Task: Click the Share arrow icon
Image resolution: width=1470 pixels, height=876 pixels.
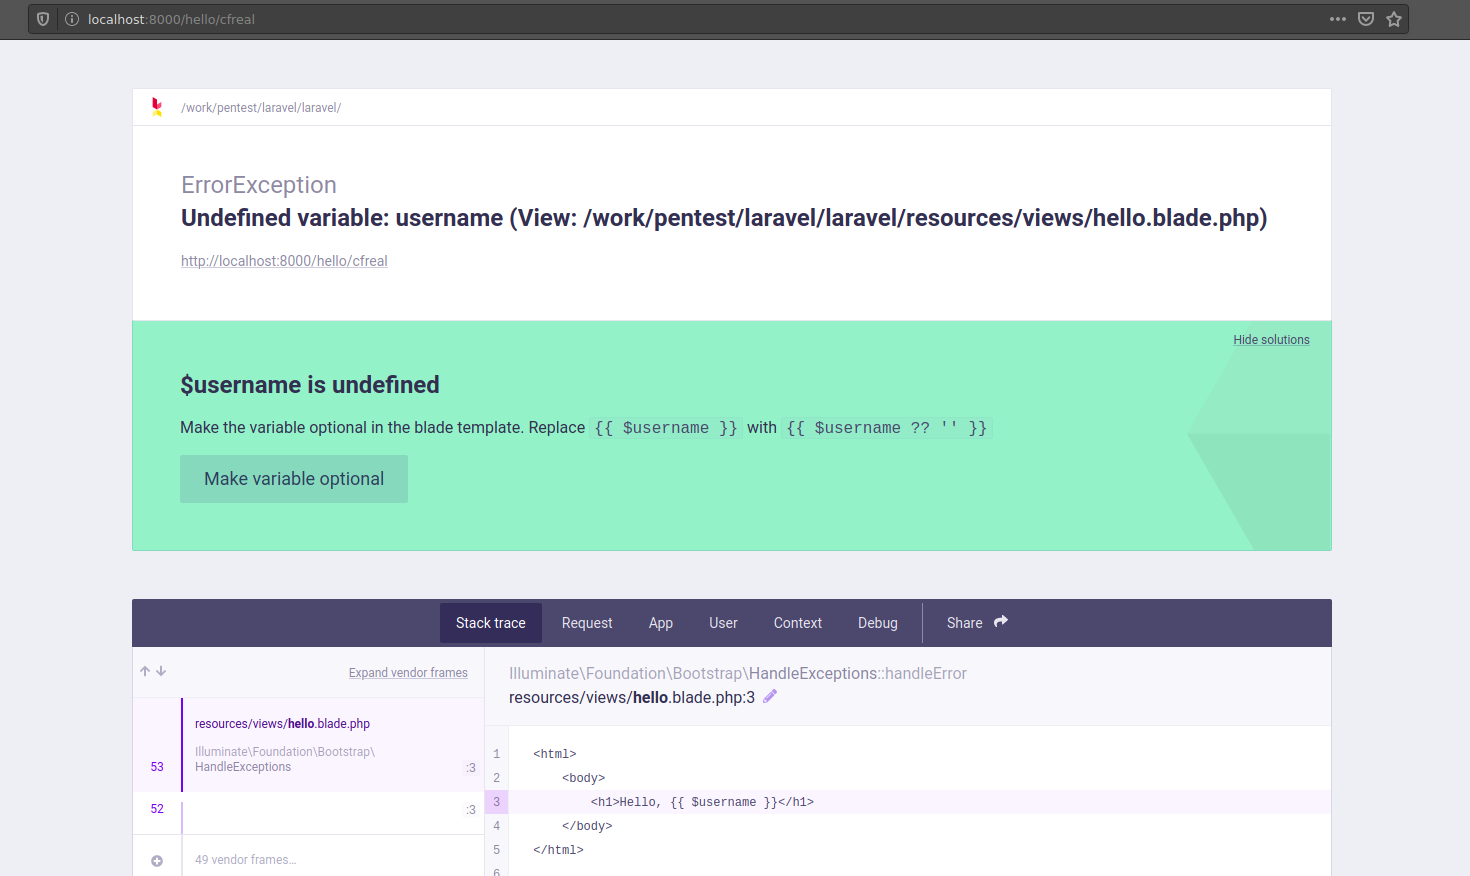Action: (1001, 622)
